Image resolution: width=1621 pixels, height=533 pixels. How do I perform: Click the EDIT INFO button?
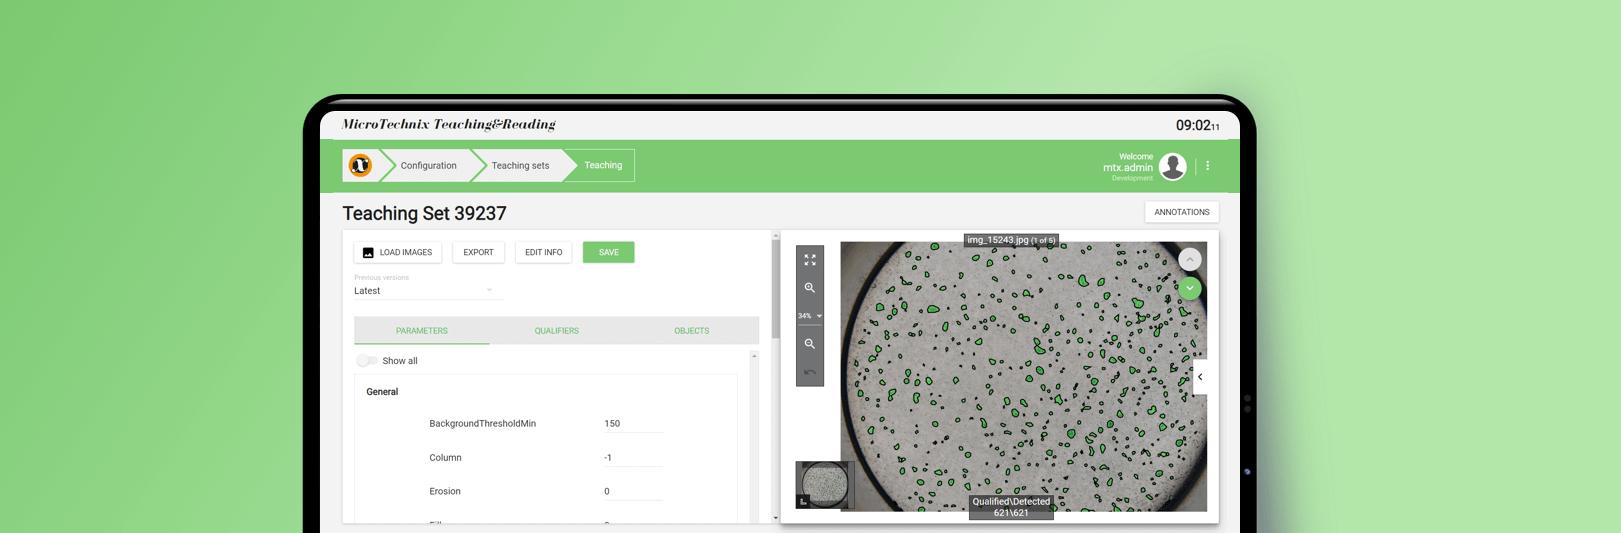[544, 253]
